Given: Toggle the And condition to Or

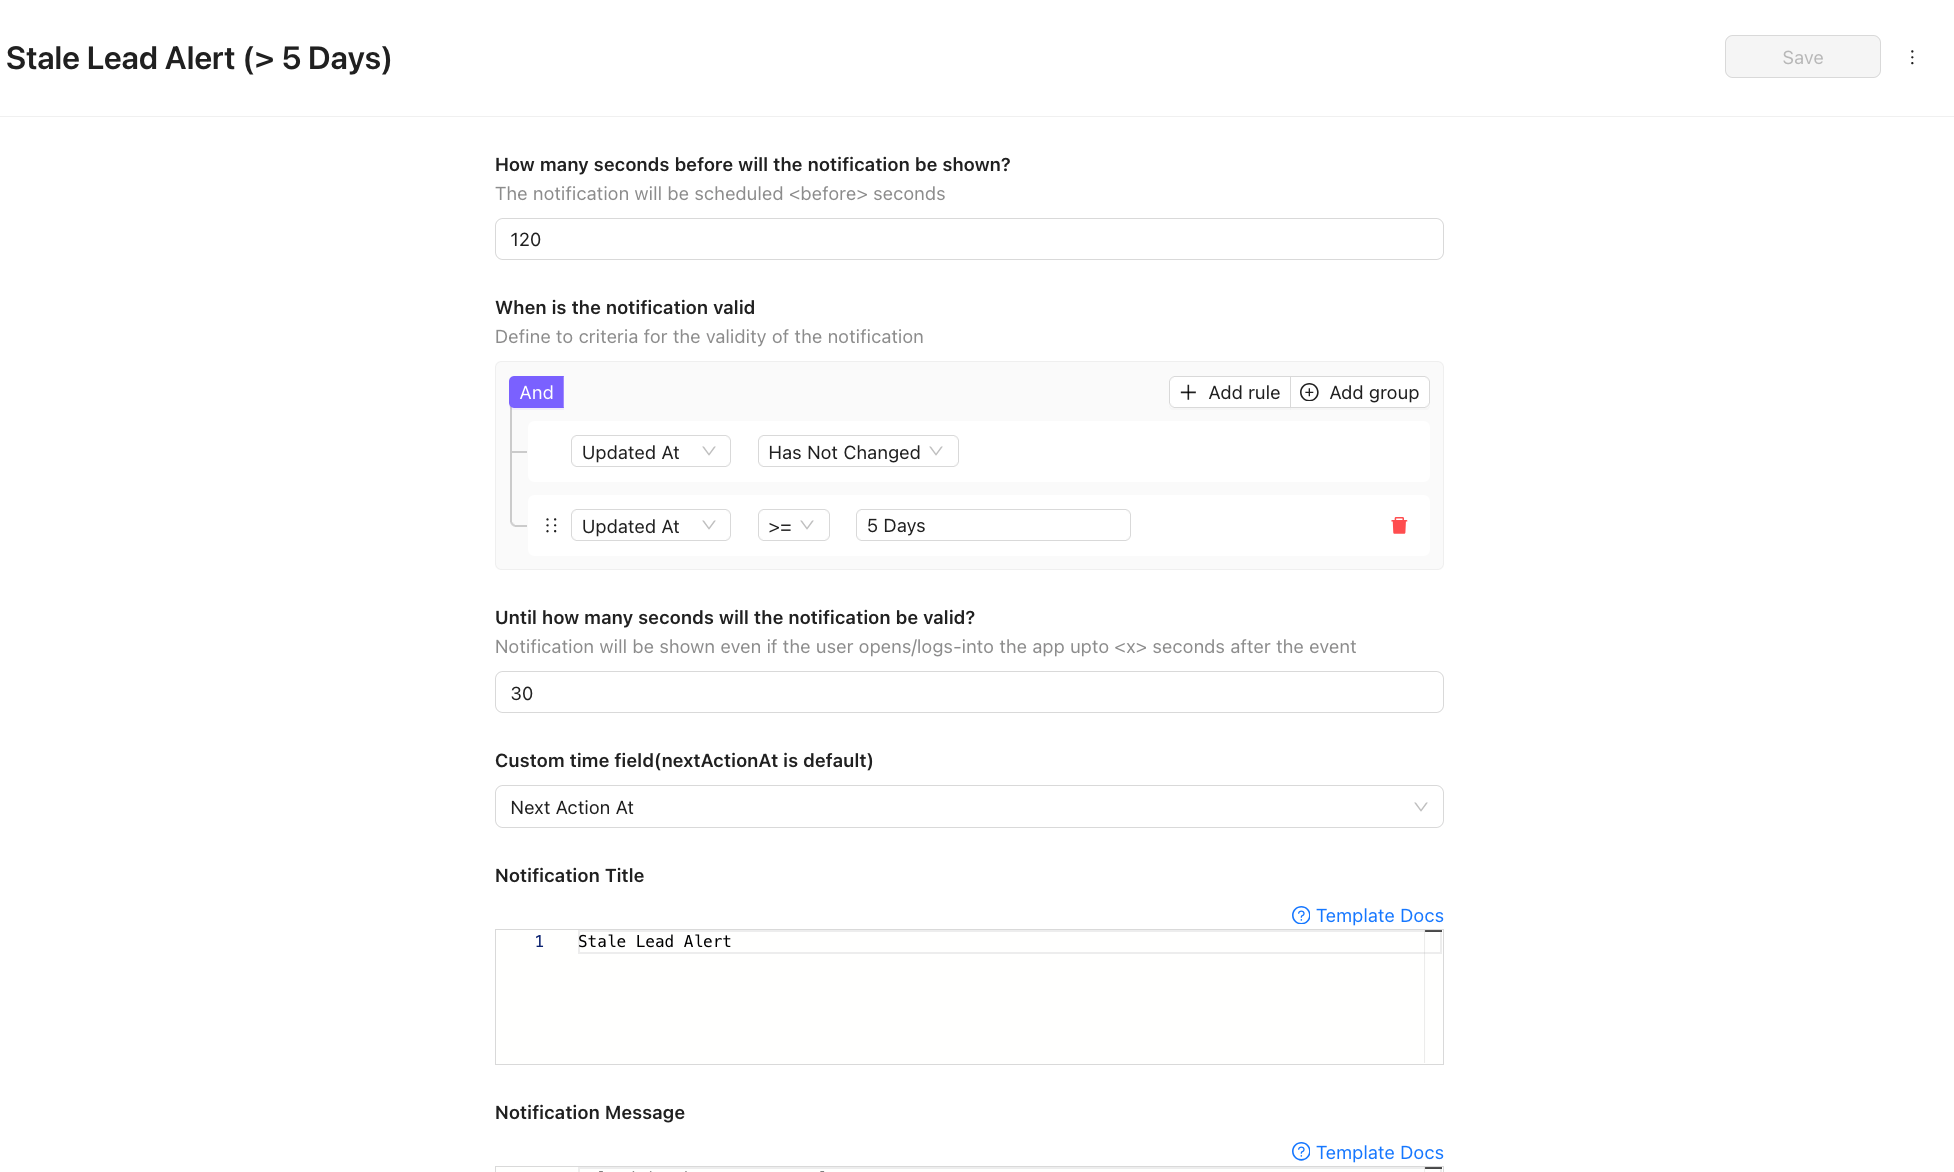Looking at the screenshot, I should tap(536, 392).
